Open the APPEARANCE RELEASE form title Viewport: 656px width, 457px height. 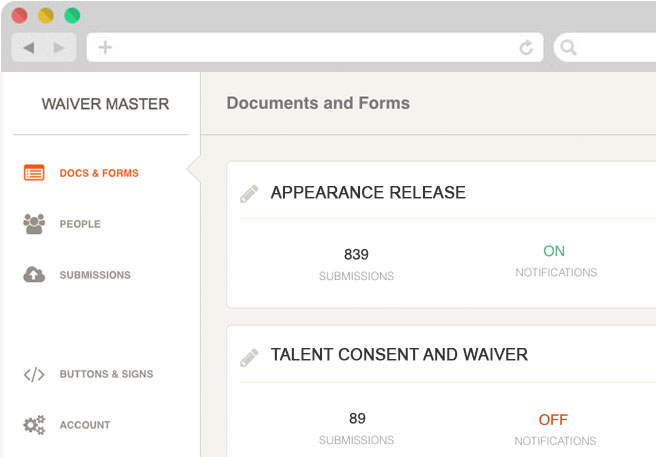tap(368, 193)
